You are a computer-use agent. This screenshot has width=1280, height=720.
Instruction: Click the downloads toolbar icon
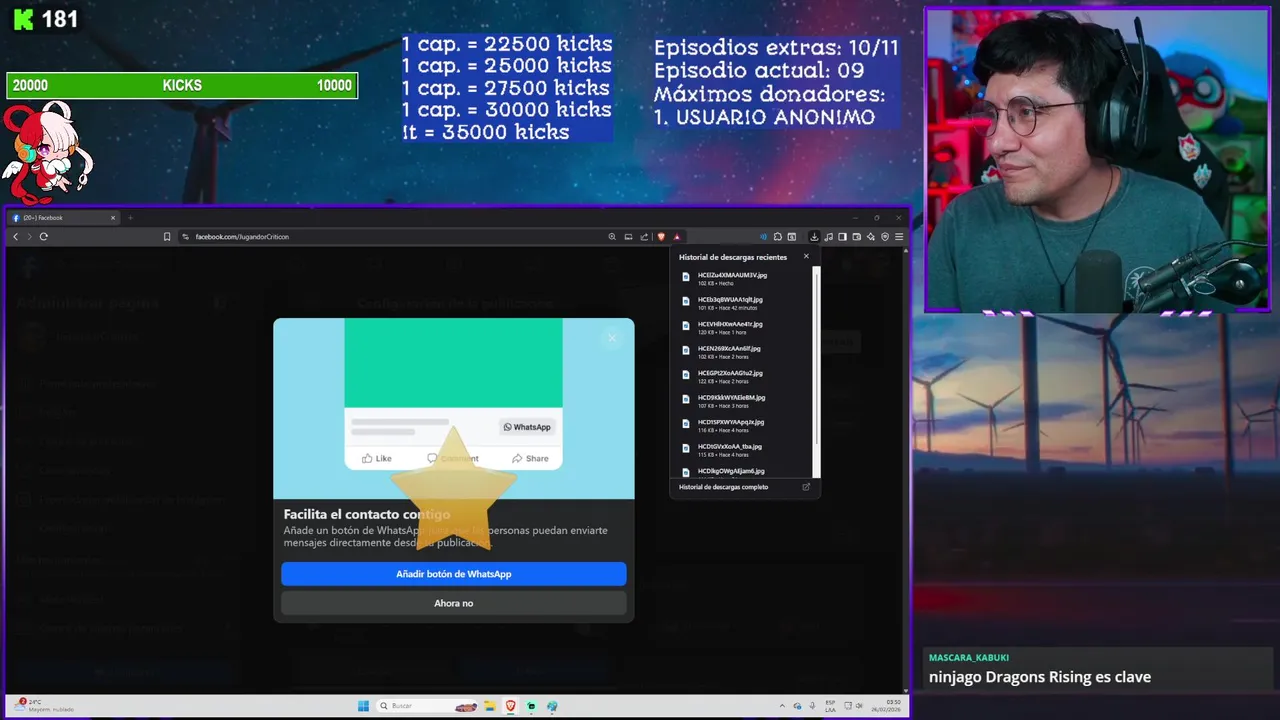pos(814,237)
